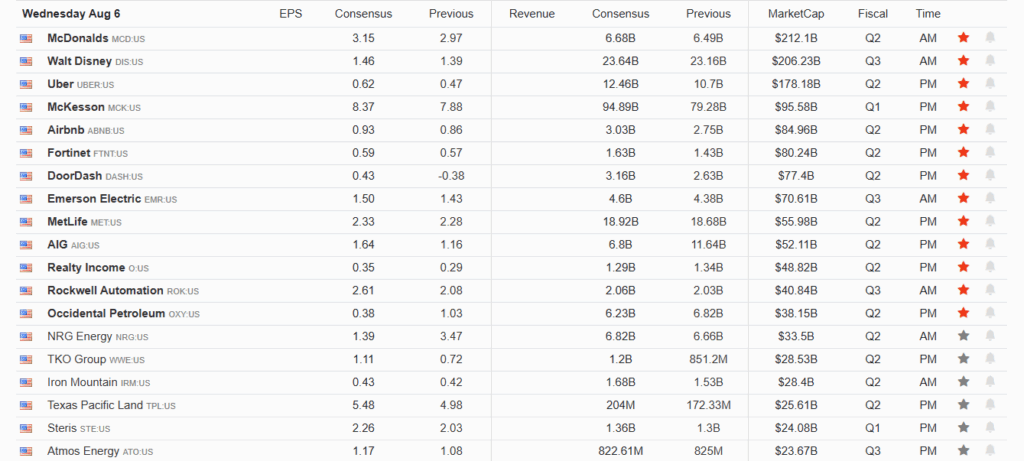Click the US flag next to Fortinet

(x=26, y=153)
